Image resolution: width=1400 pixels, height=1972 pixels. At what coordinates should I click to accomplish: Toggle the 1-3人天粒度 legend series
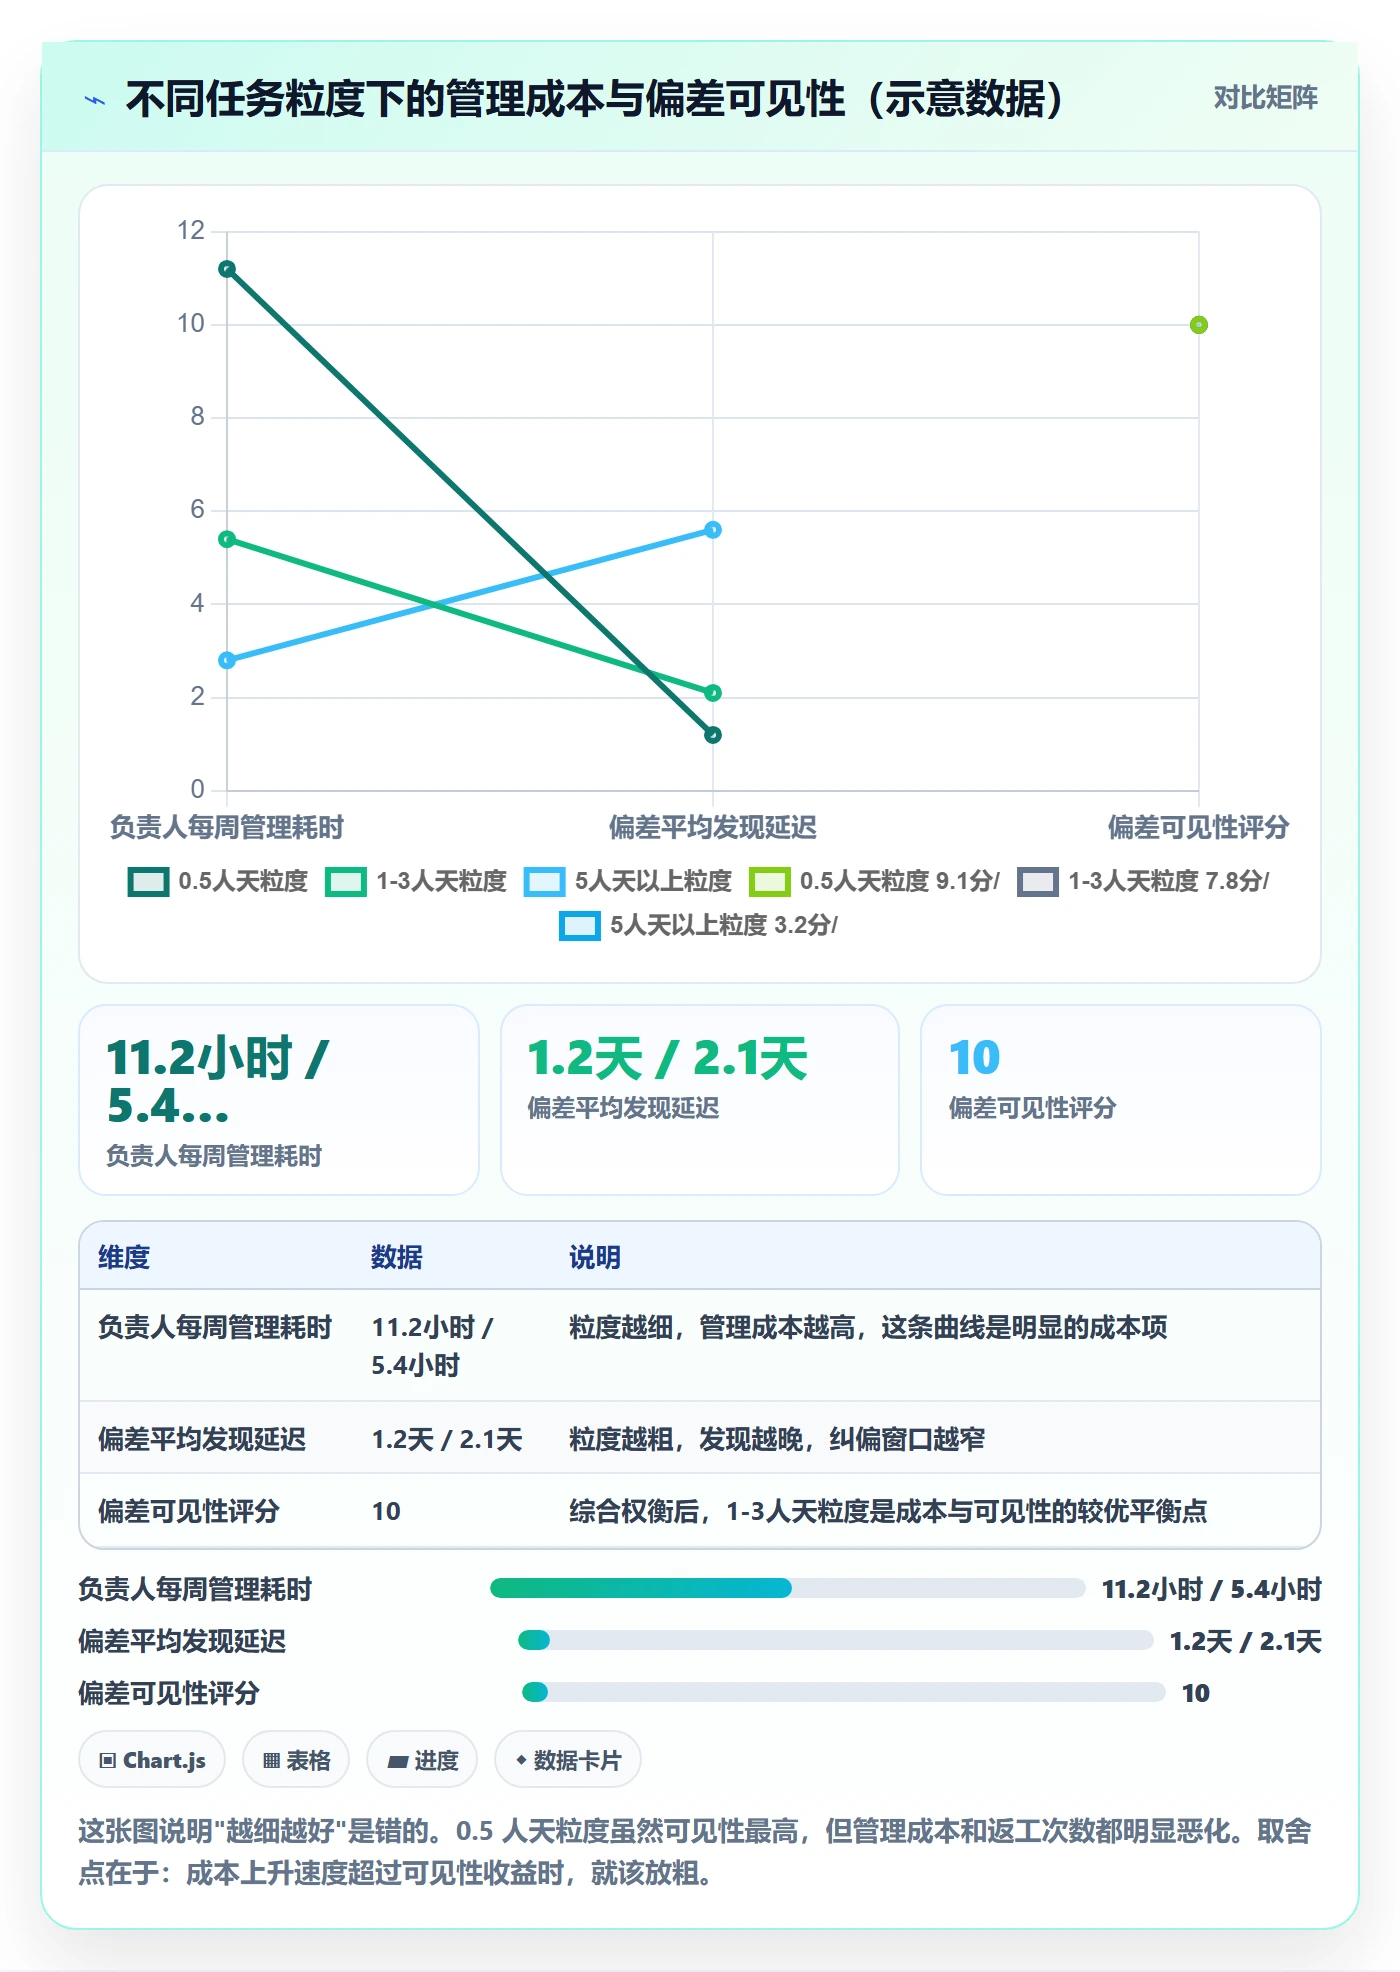pos(416,882)
